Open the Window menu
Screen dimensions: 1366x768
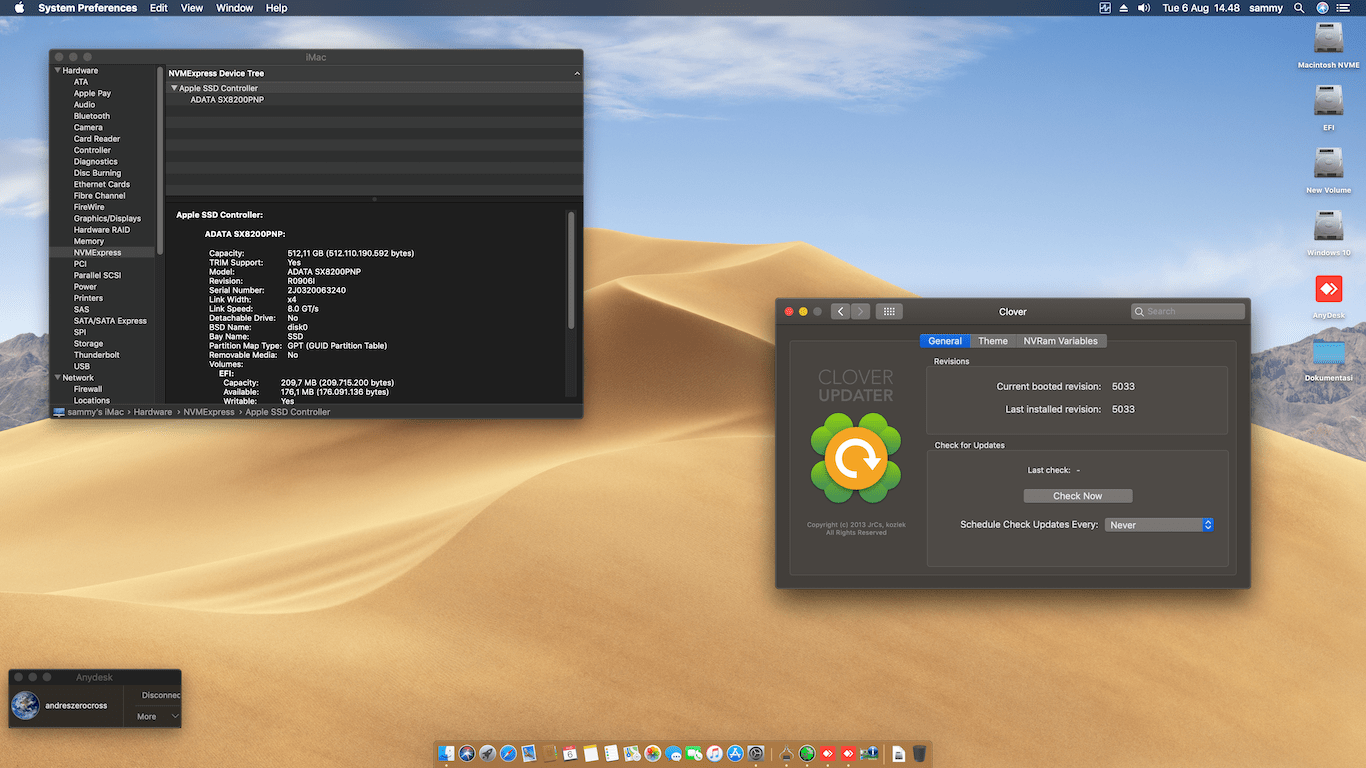pyautogui.click(x=234, y=8)
